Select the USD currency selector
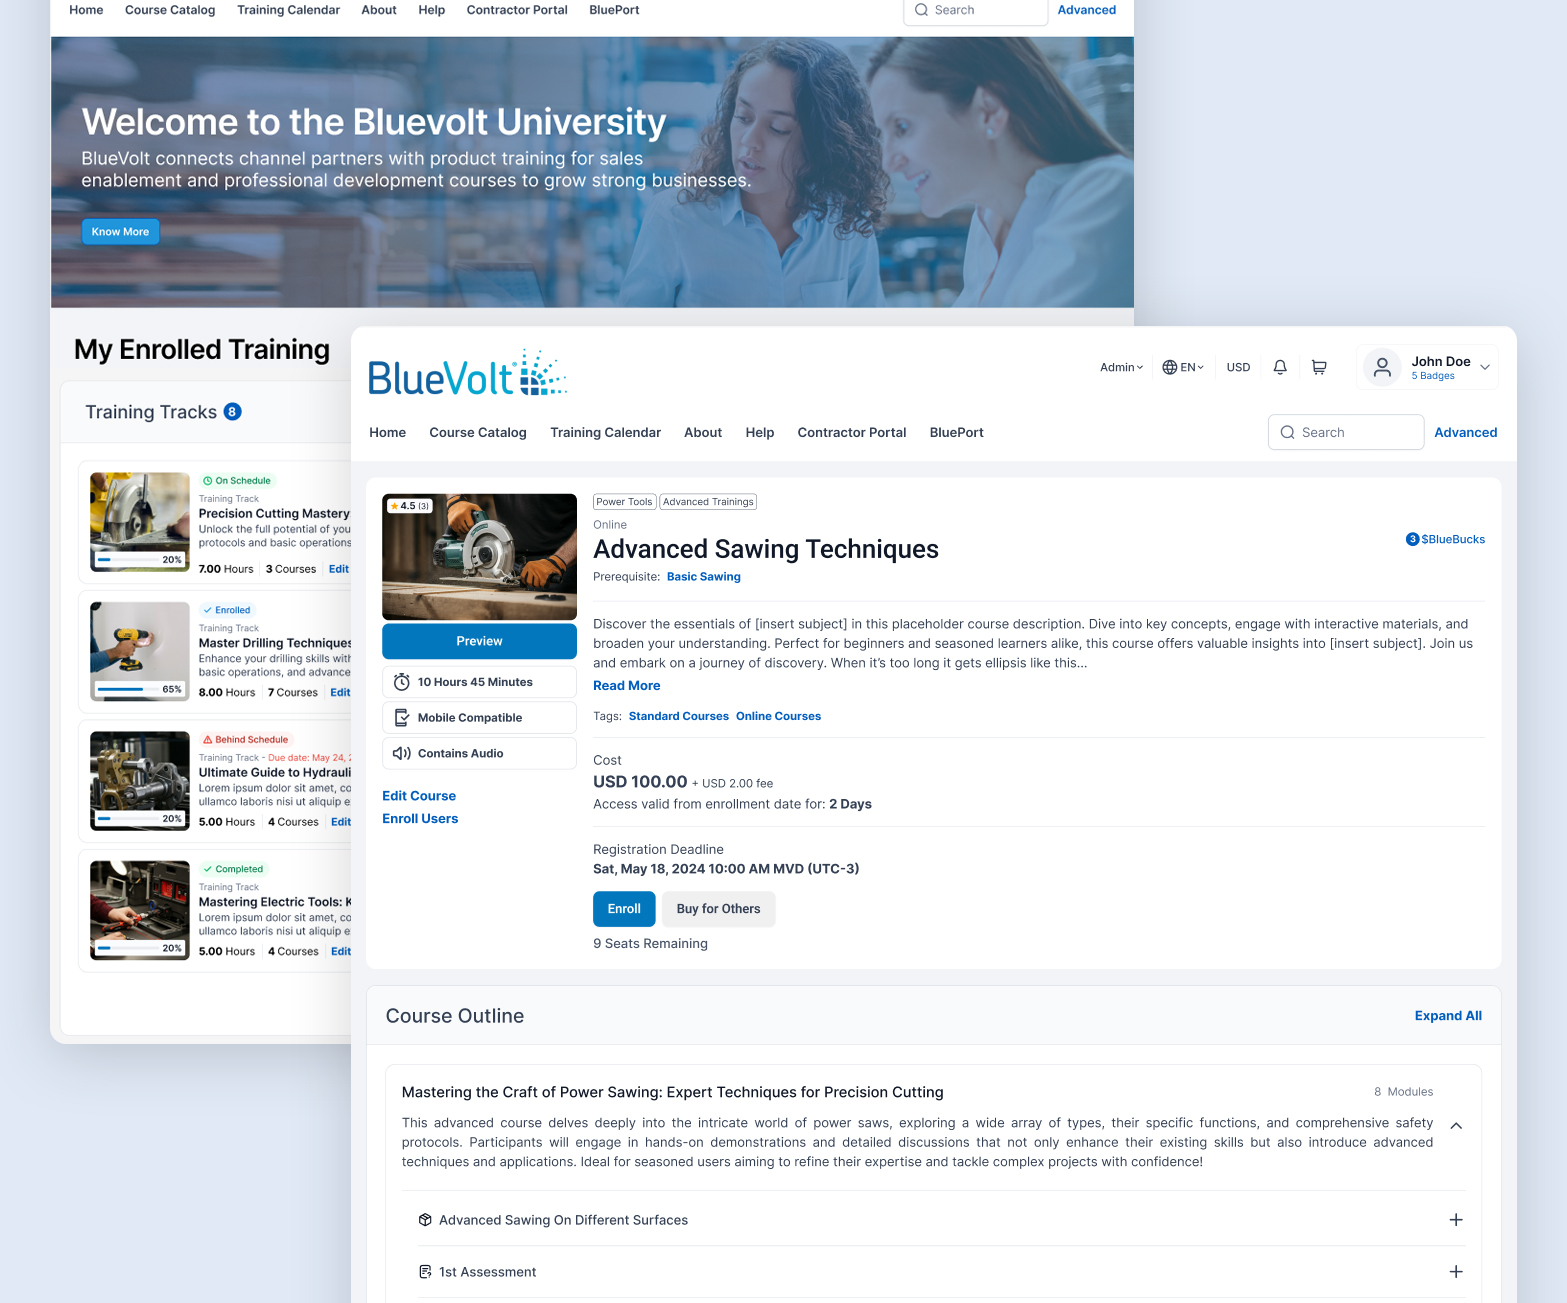Viewport: 1567px width, 1303px height. coord(1238,367)
